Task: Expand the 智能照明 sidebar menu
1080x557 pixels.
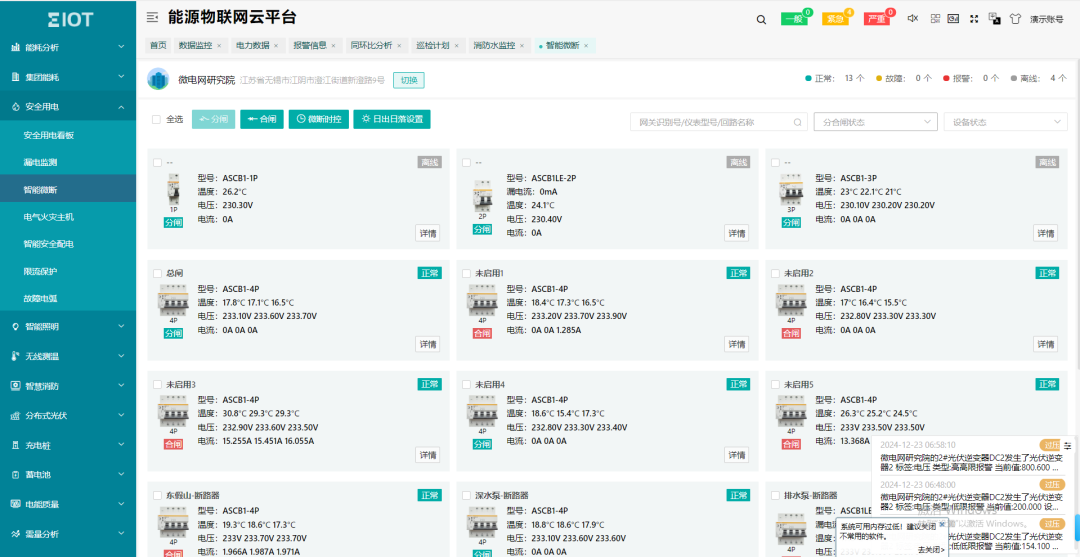Action: (x=68, y=326)
